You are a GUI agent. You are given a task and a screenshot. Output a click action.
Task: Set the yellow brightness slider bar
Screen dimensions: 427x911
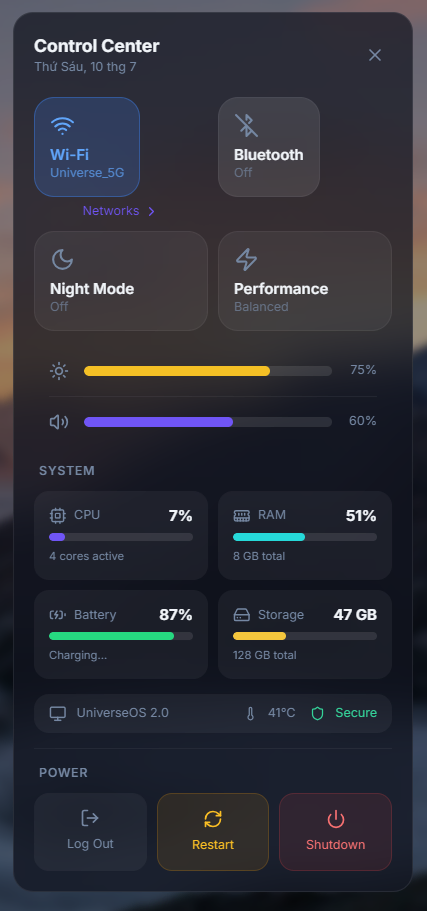click(208, 371)
